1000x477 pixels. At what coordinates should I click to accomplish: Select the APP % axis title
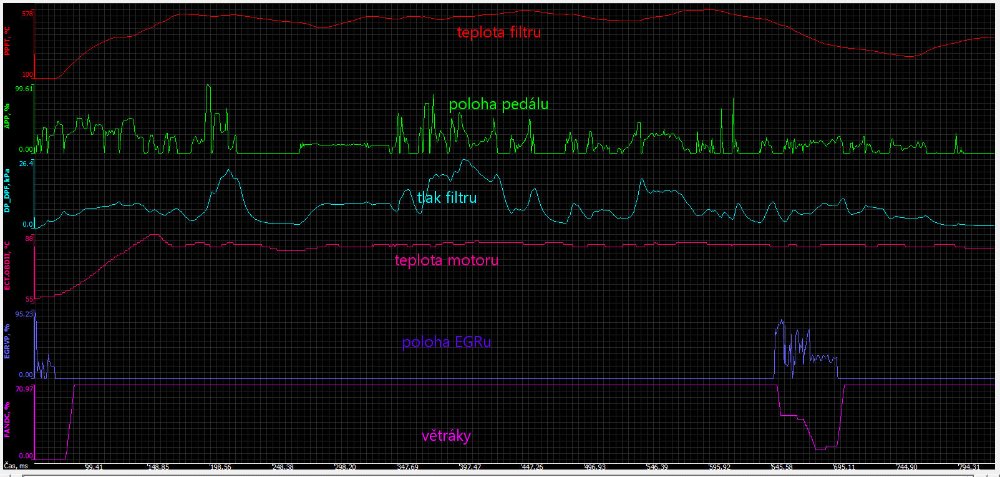point(6,119)
